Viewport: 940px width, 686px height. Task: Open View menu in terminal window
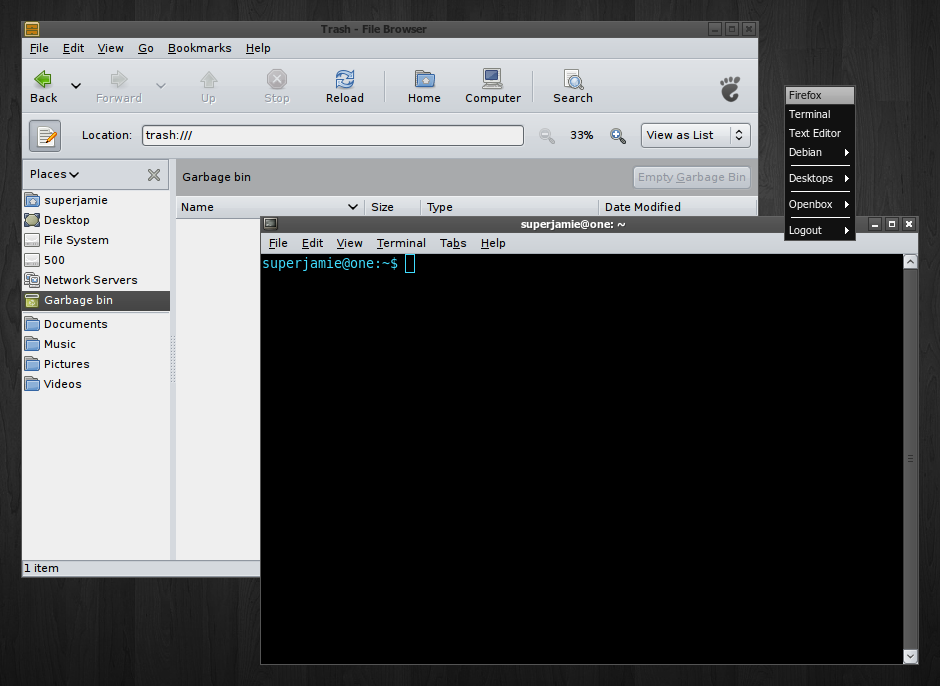pyautogui.click(x=349, y=243)
